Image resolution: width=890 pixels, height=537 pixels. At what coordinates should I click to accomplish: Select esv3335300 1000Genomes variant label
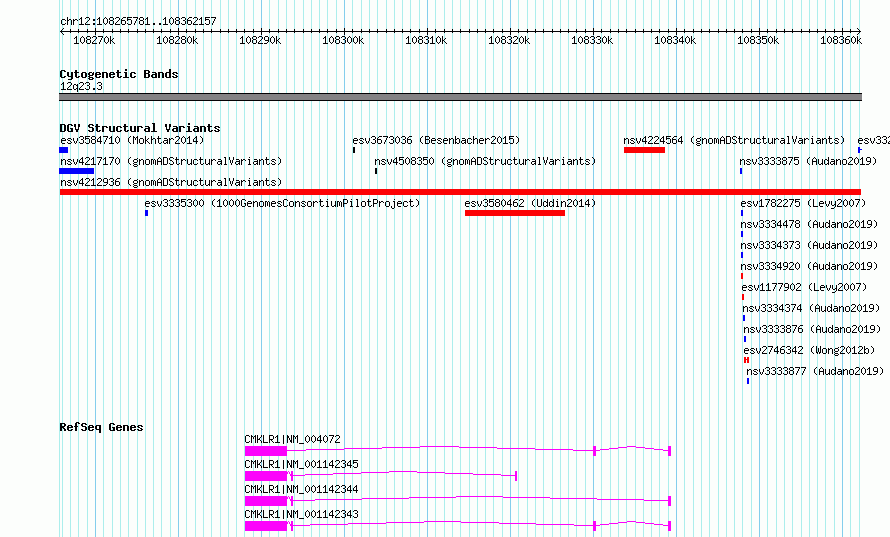click(x=282, y=203)
